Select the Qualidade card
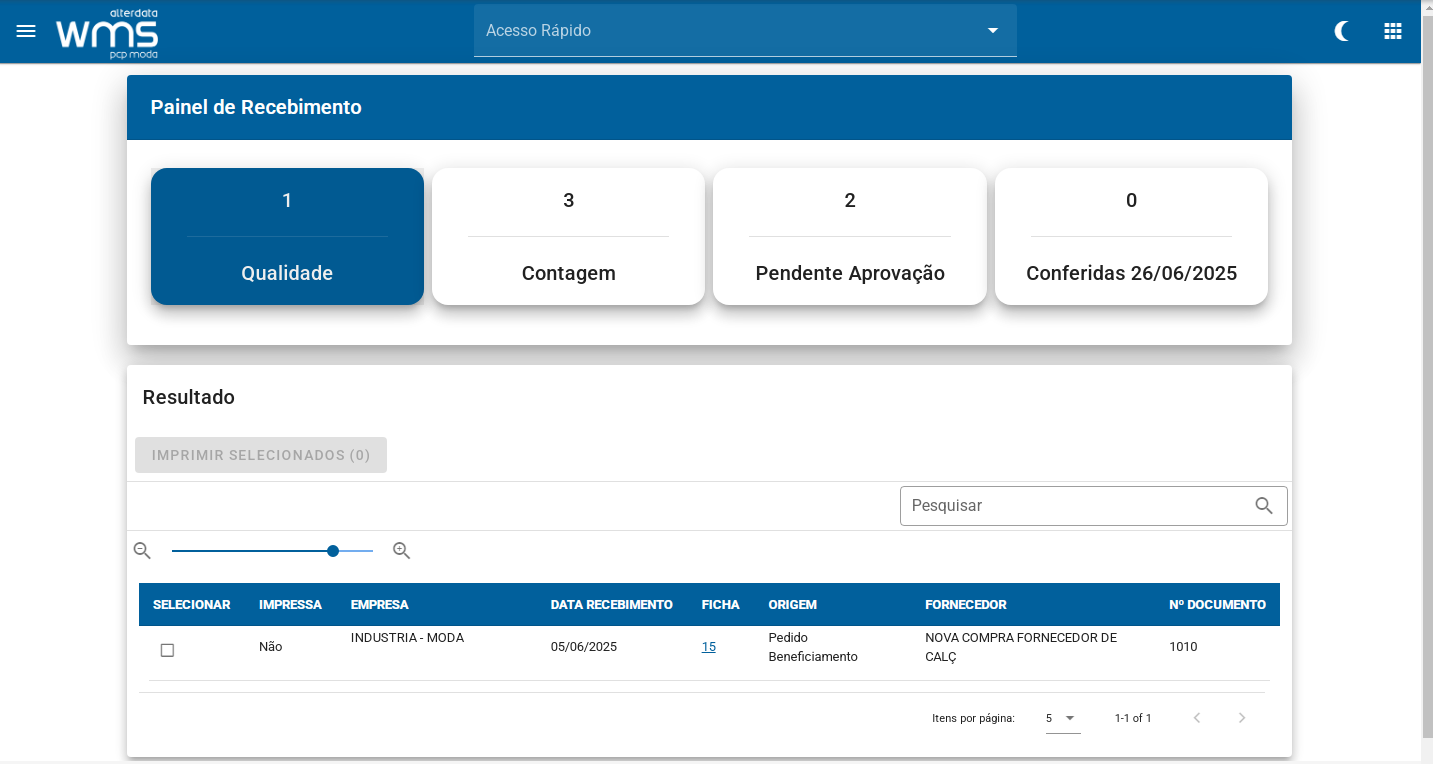 [287, 236]
